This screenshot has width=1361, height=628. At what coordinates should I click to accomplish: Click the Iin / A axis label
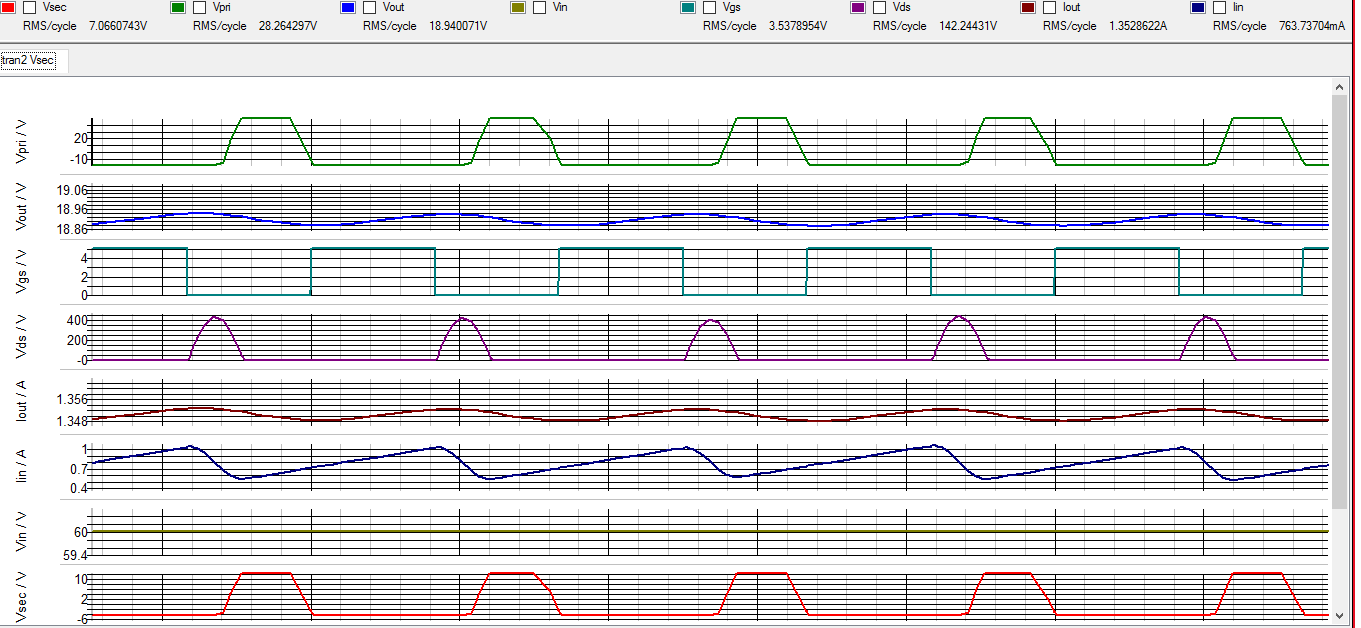tap(23, 468)
